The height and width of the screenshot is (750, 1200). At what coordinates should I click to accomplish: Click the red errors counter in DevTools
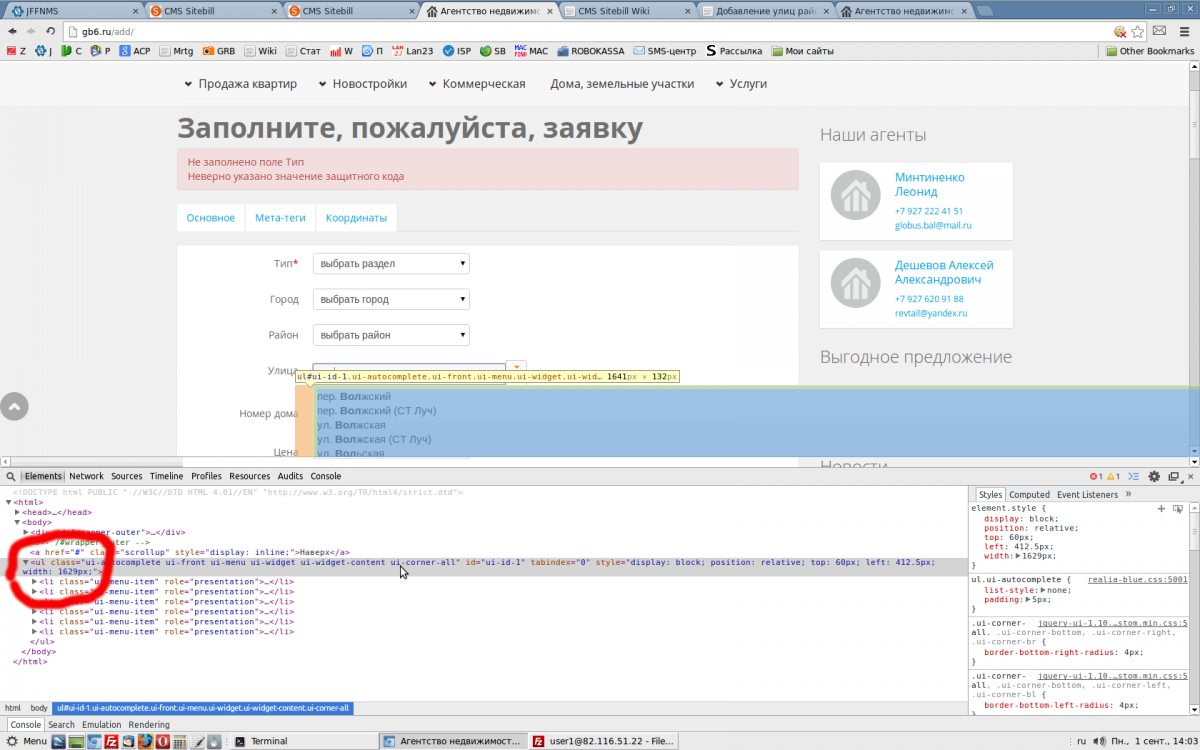click(1095, 477)
